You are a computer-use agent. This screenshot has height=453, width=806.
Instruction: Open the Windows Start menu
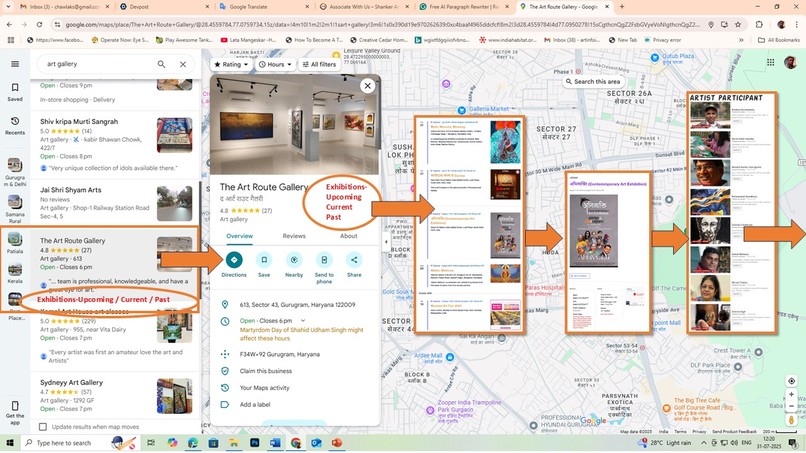(9, 443)
